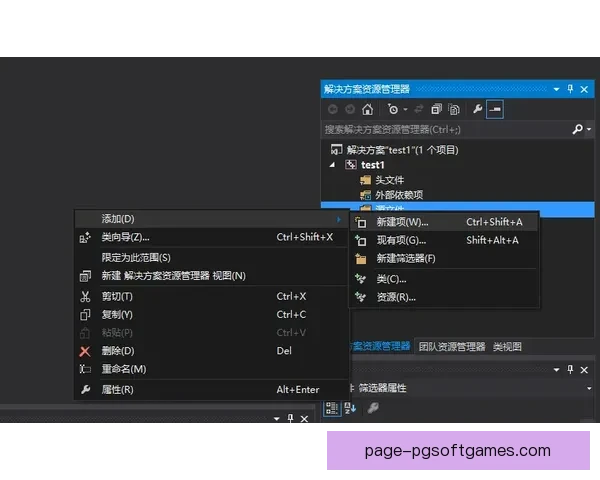Click the pending changes filter clock icon
The height and width of the screenshot is (480, 600).
pos(393,109)
